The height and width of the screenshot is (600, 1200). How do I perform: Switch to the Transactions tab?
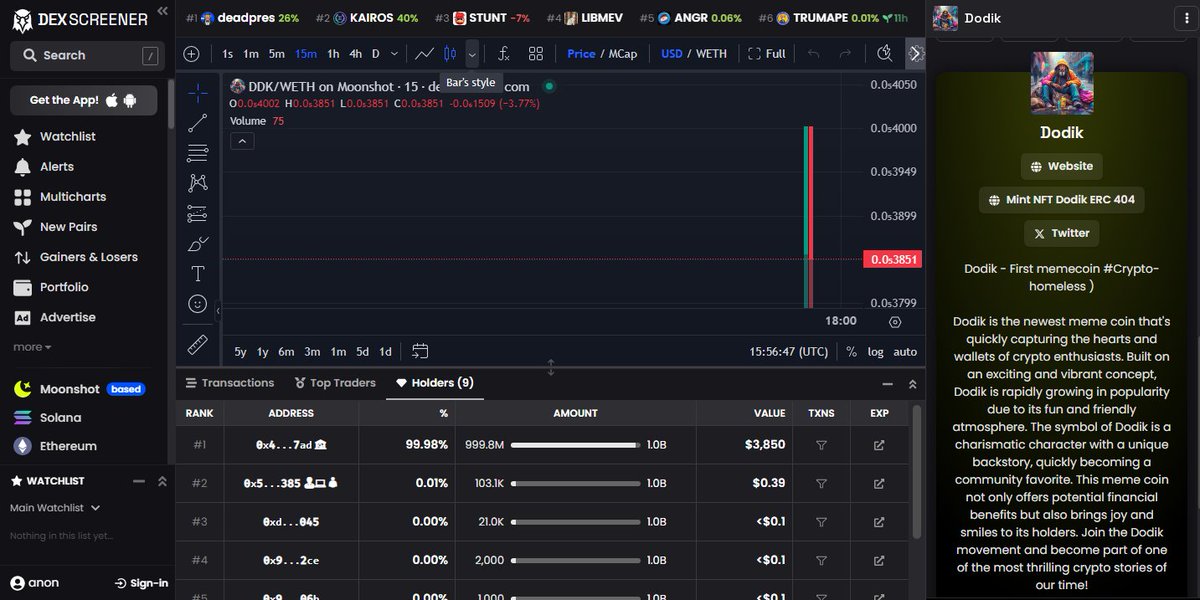230,383
